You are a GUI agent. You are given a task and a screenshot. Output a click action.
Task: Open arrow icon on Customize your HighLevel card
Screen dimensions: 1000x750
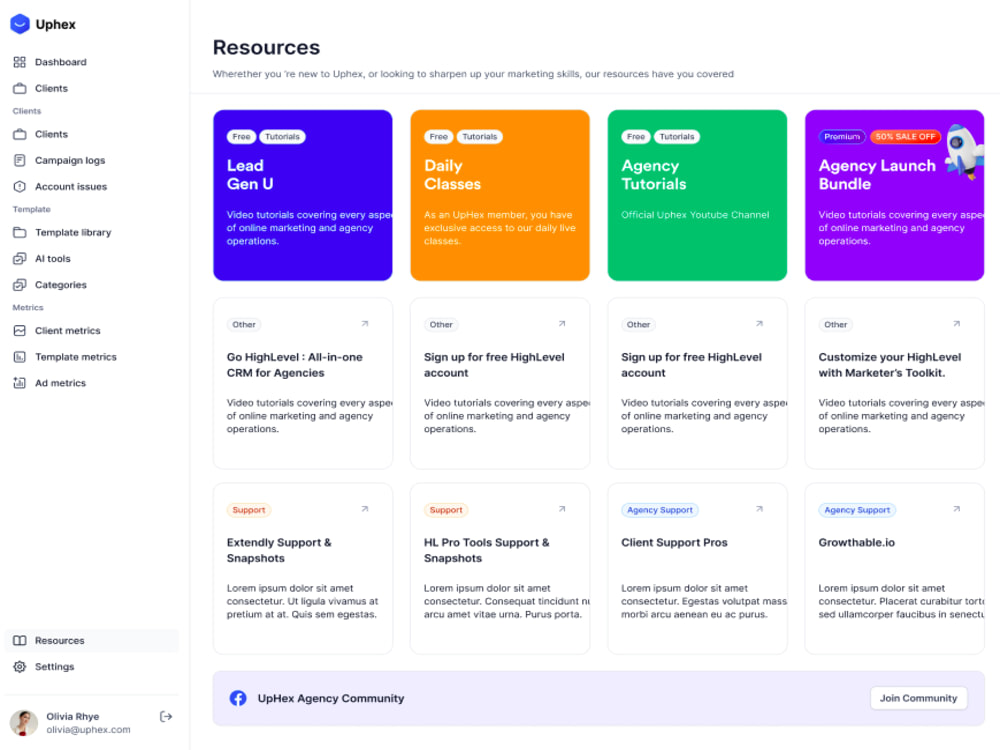click(x=957, y=324)
